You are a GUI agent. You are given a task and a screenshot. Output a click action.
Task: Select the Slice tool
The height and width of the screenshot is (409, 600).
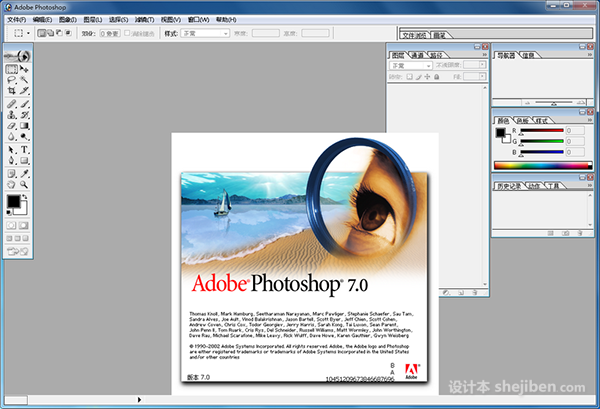[24, 91]
